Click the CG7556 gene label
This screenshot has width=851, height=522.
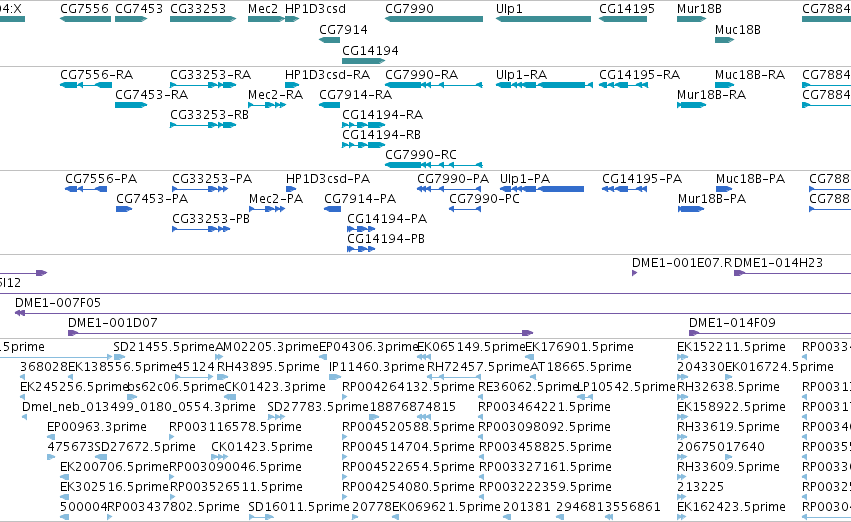point(85,9)
